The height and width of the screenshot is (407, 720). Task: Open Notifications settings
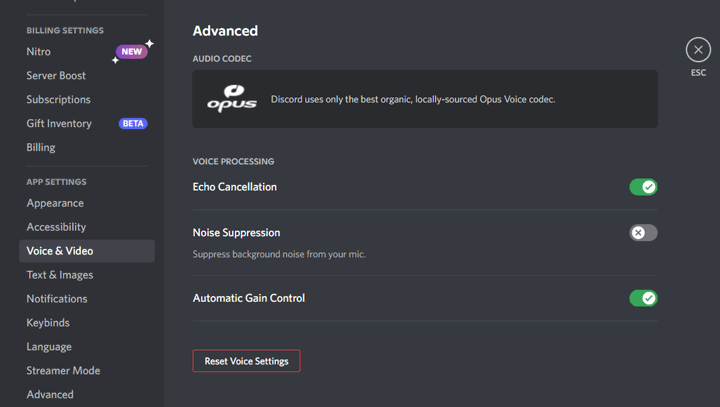click(x=57, y=299)
